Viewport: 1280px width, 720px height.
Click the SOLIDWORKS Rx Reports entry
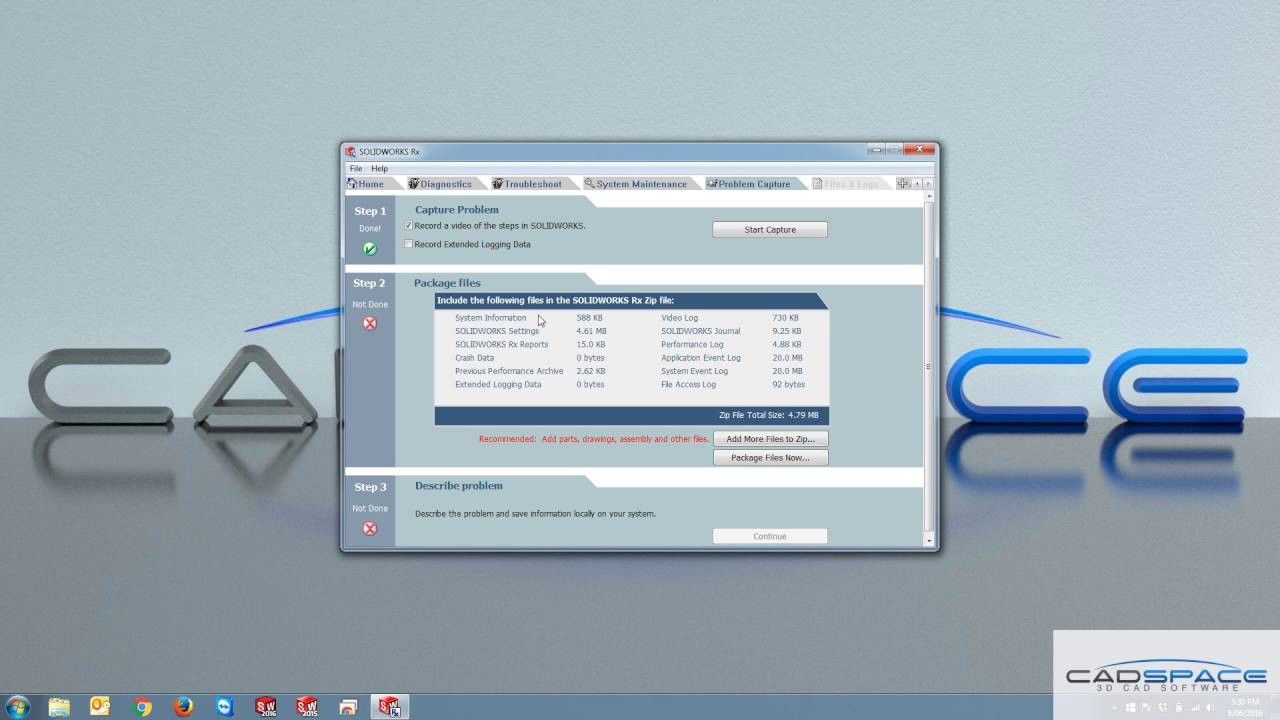pyautogui.click(x=501, y=344)
